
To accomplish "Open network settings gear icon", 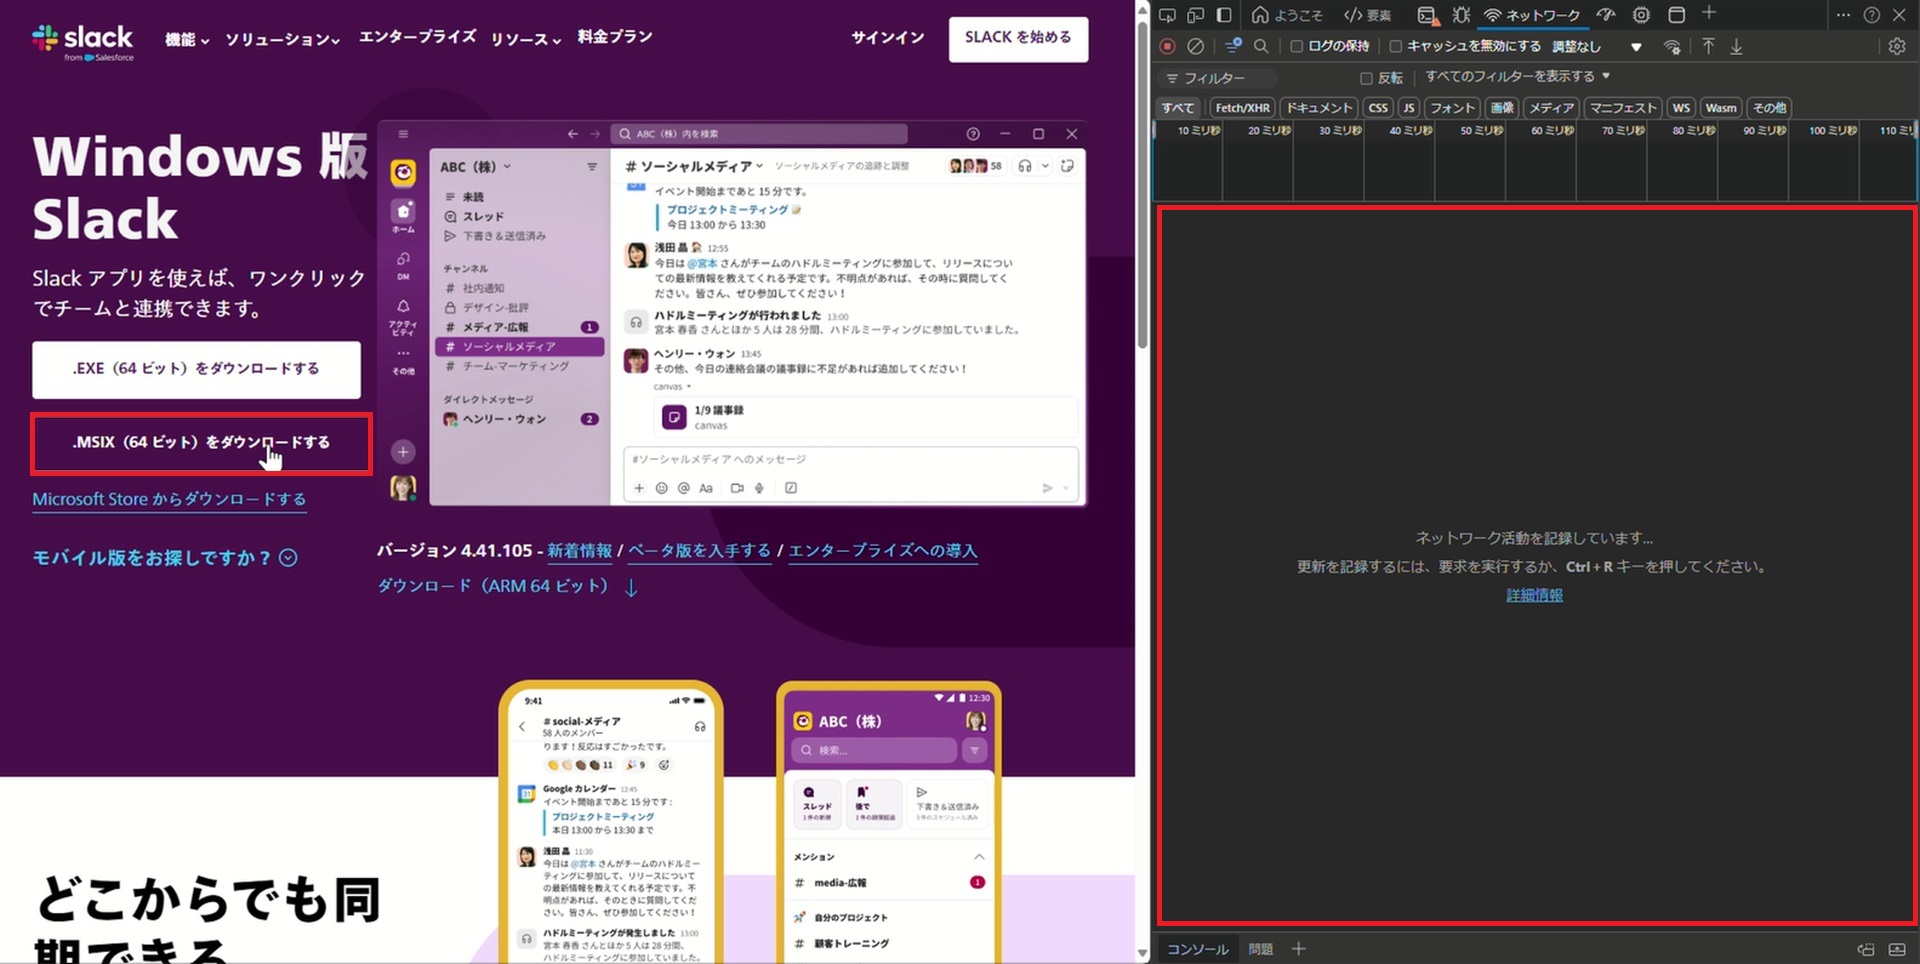I will tap(1897, 46).
